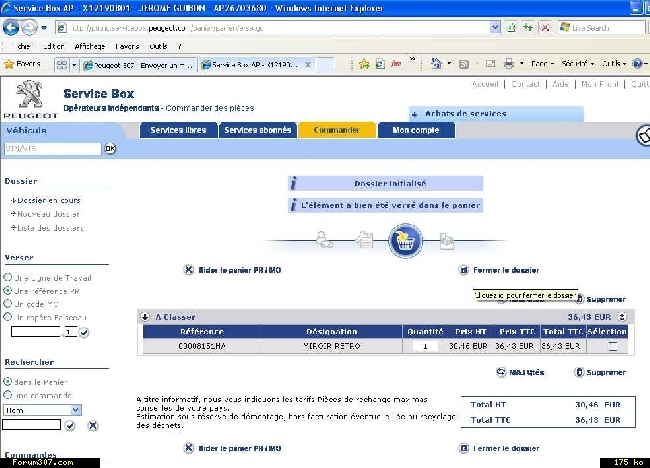The width and height of the screenshot is (650, 468).
Task: Click the quantity field for MIRROR RETRO
Action: (425, 346)
